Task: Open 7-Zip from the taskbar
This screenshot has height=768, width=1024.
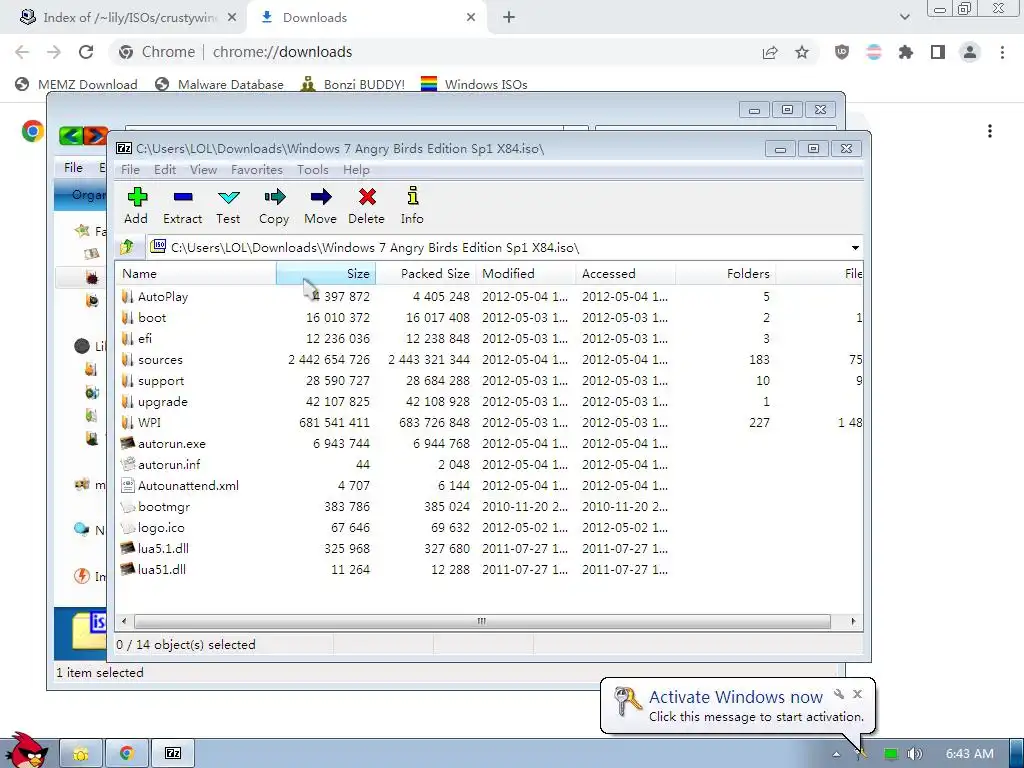Action: click(173, 753)
